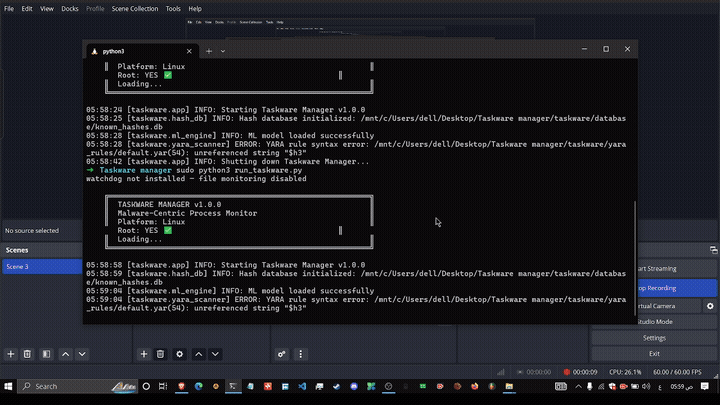Move source up in the Sources panel

point(198,354)
